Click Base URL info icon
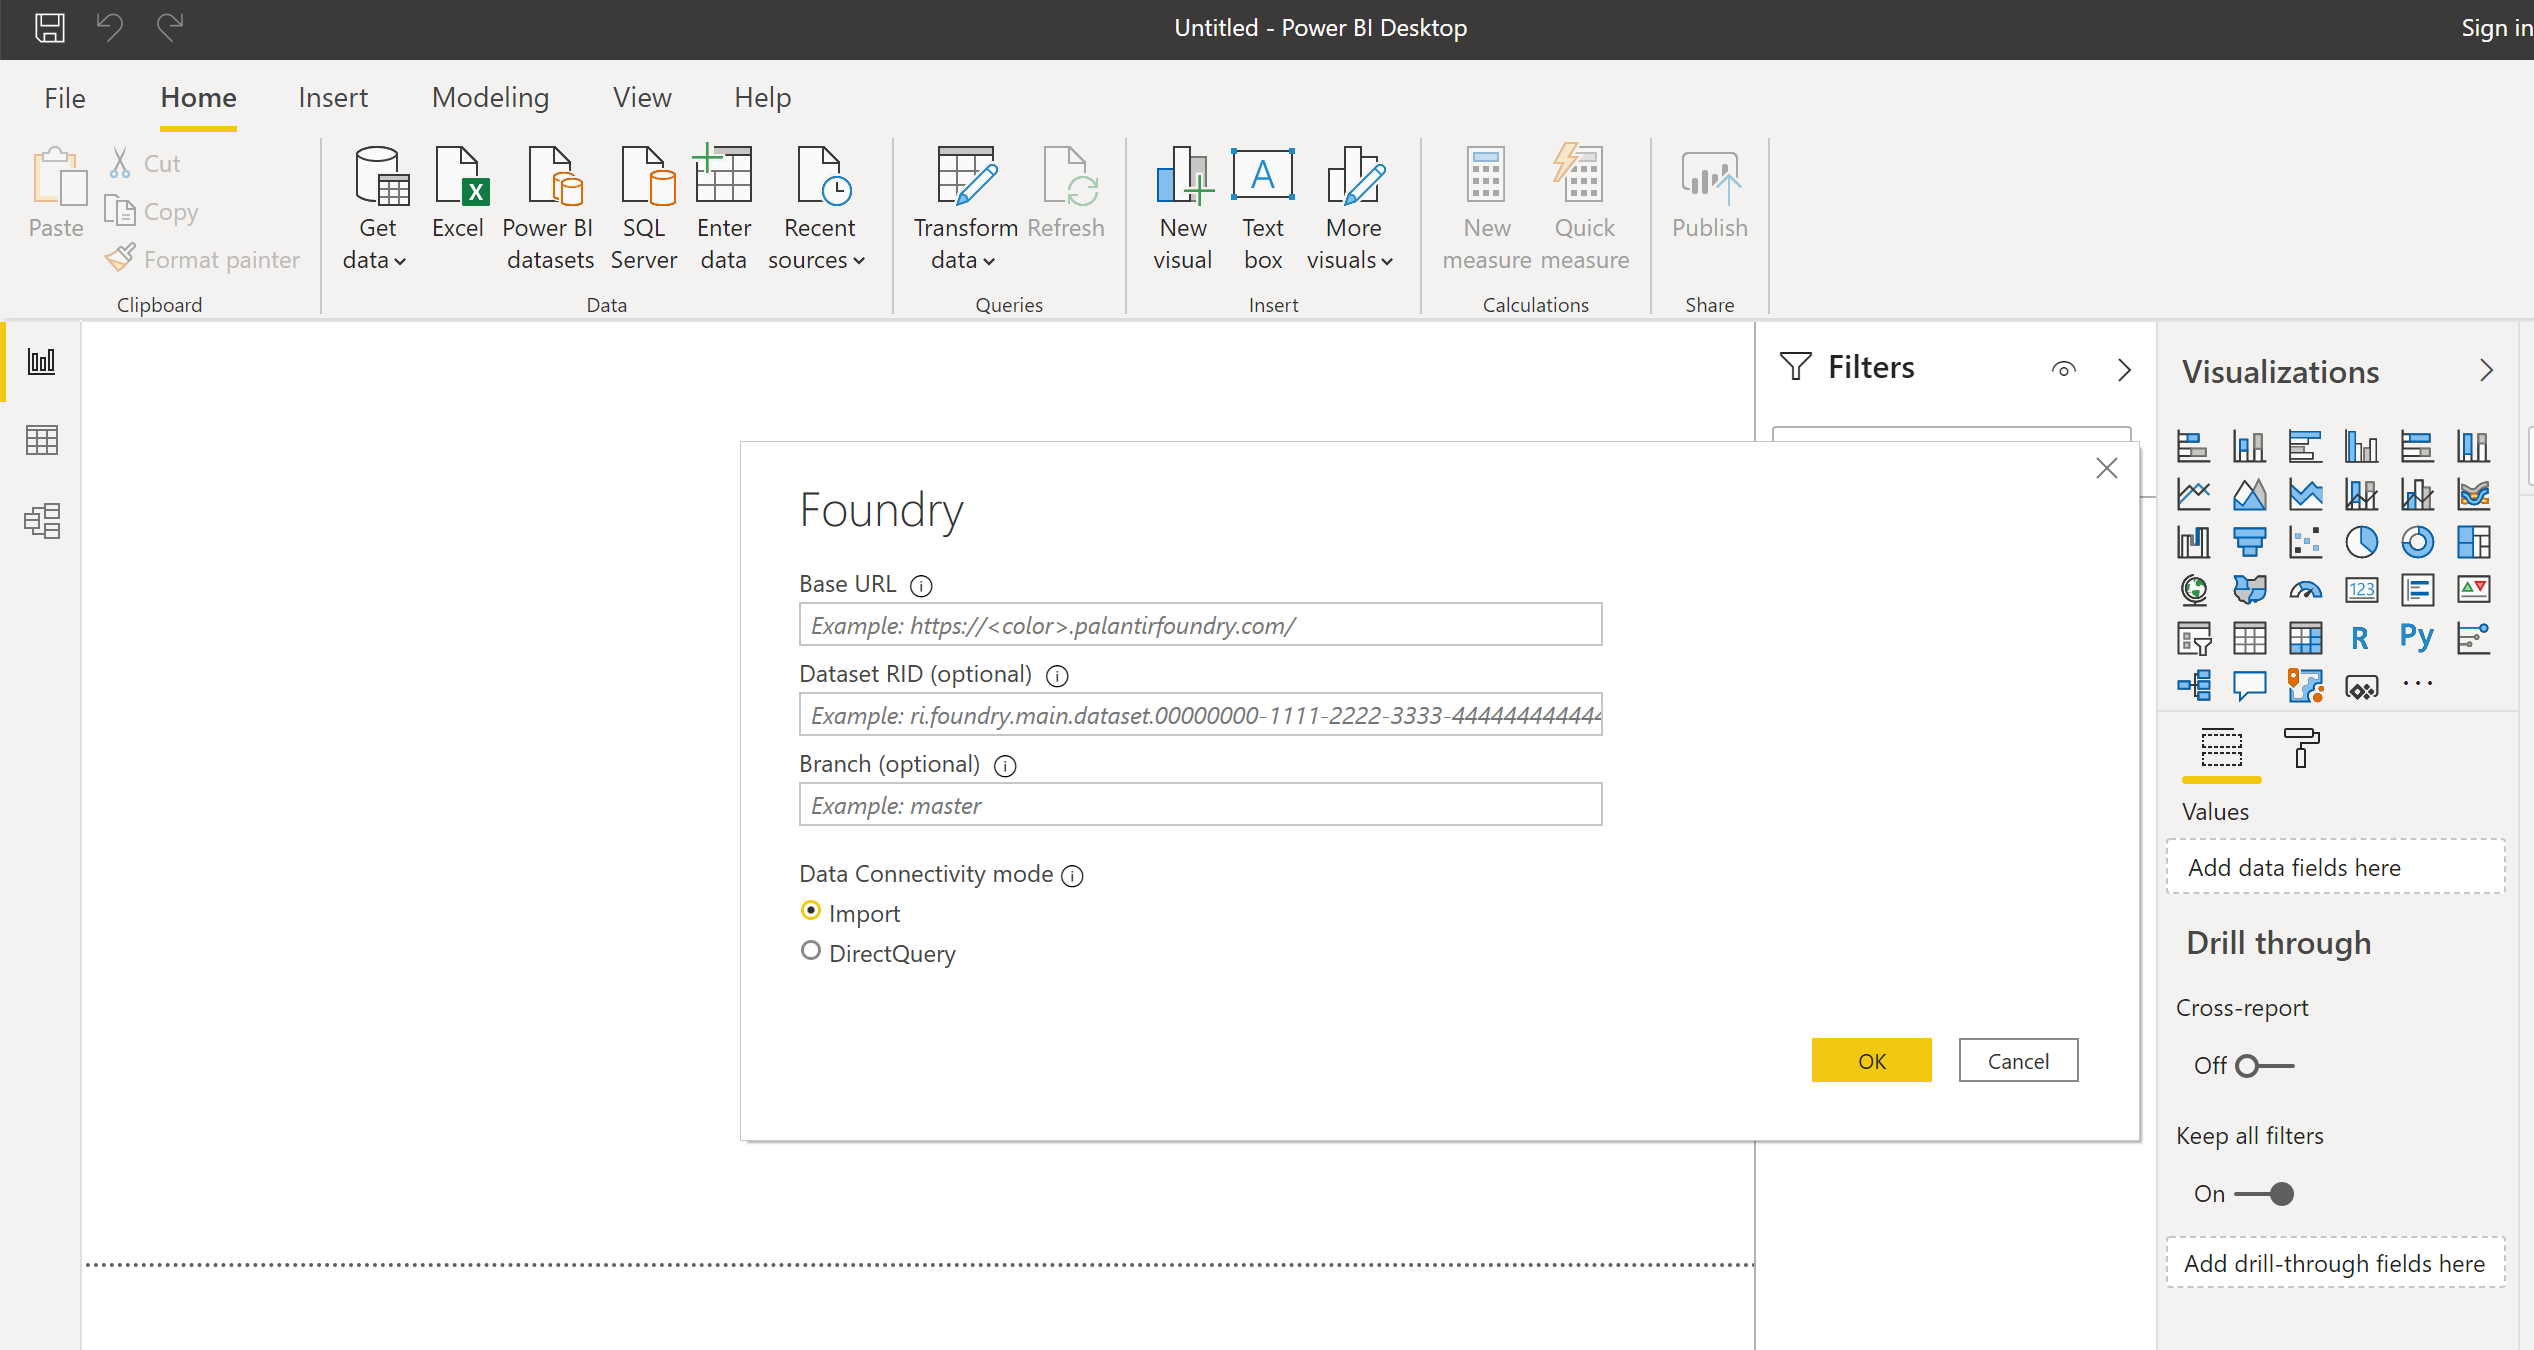Viewport: 2534px width, 1350px height. coord(921,586)
